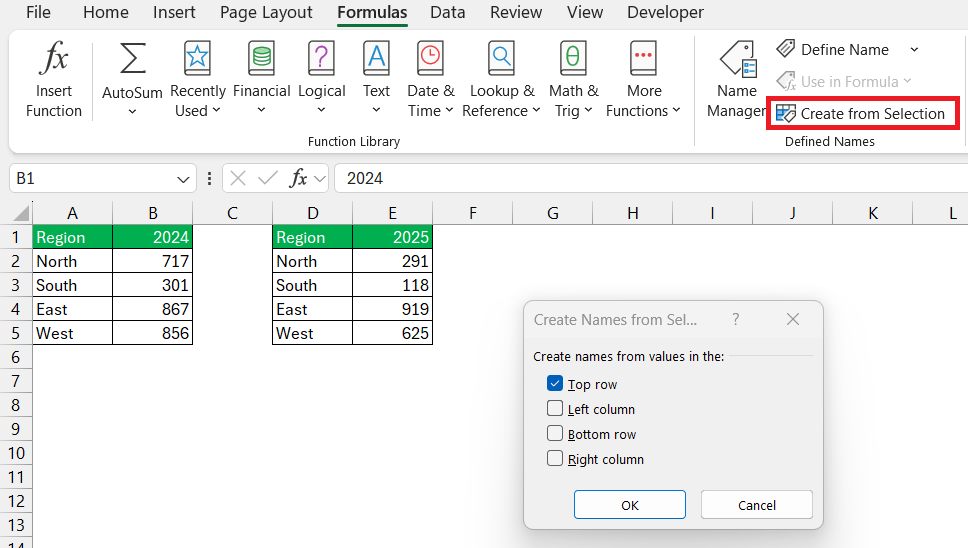Check the Bottom row checkbox

tap(555, 433)
